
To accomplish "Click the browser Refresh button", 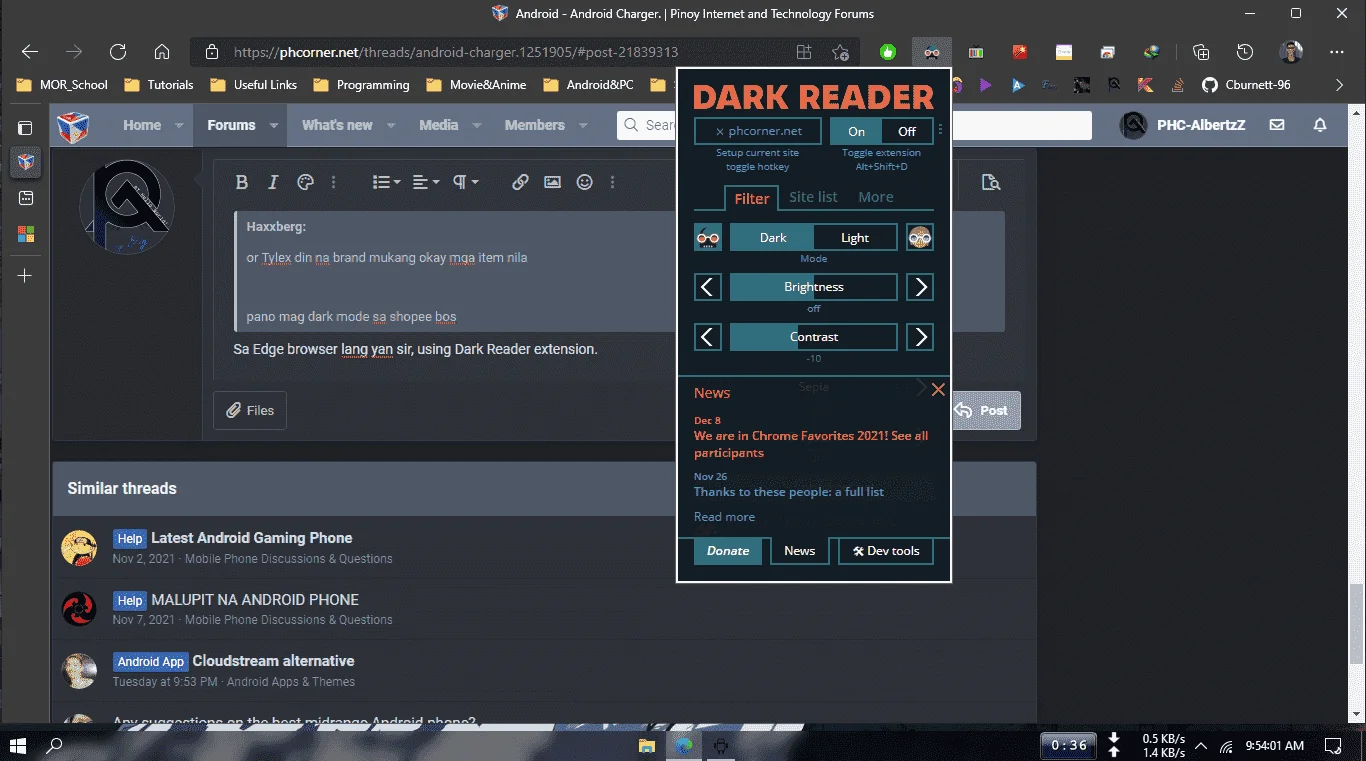I will (x=118, y=52).
